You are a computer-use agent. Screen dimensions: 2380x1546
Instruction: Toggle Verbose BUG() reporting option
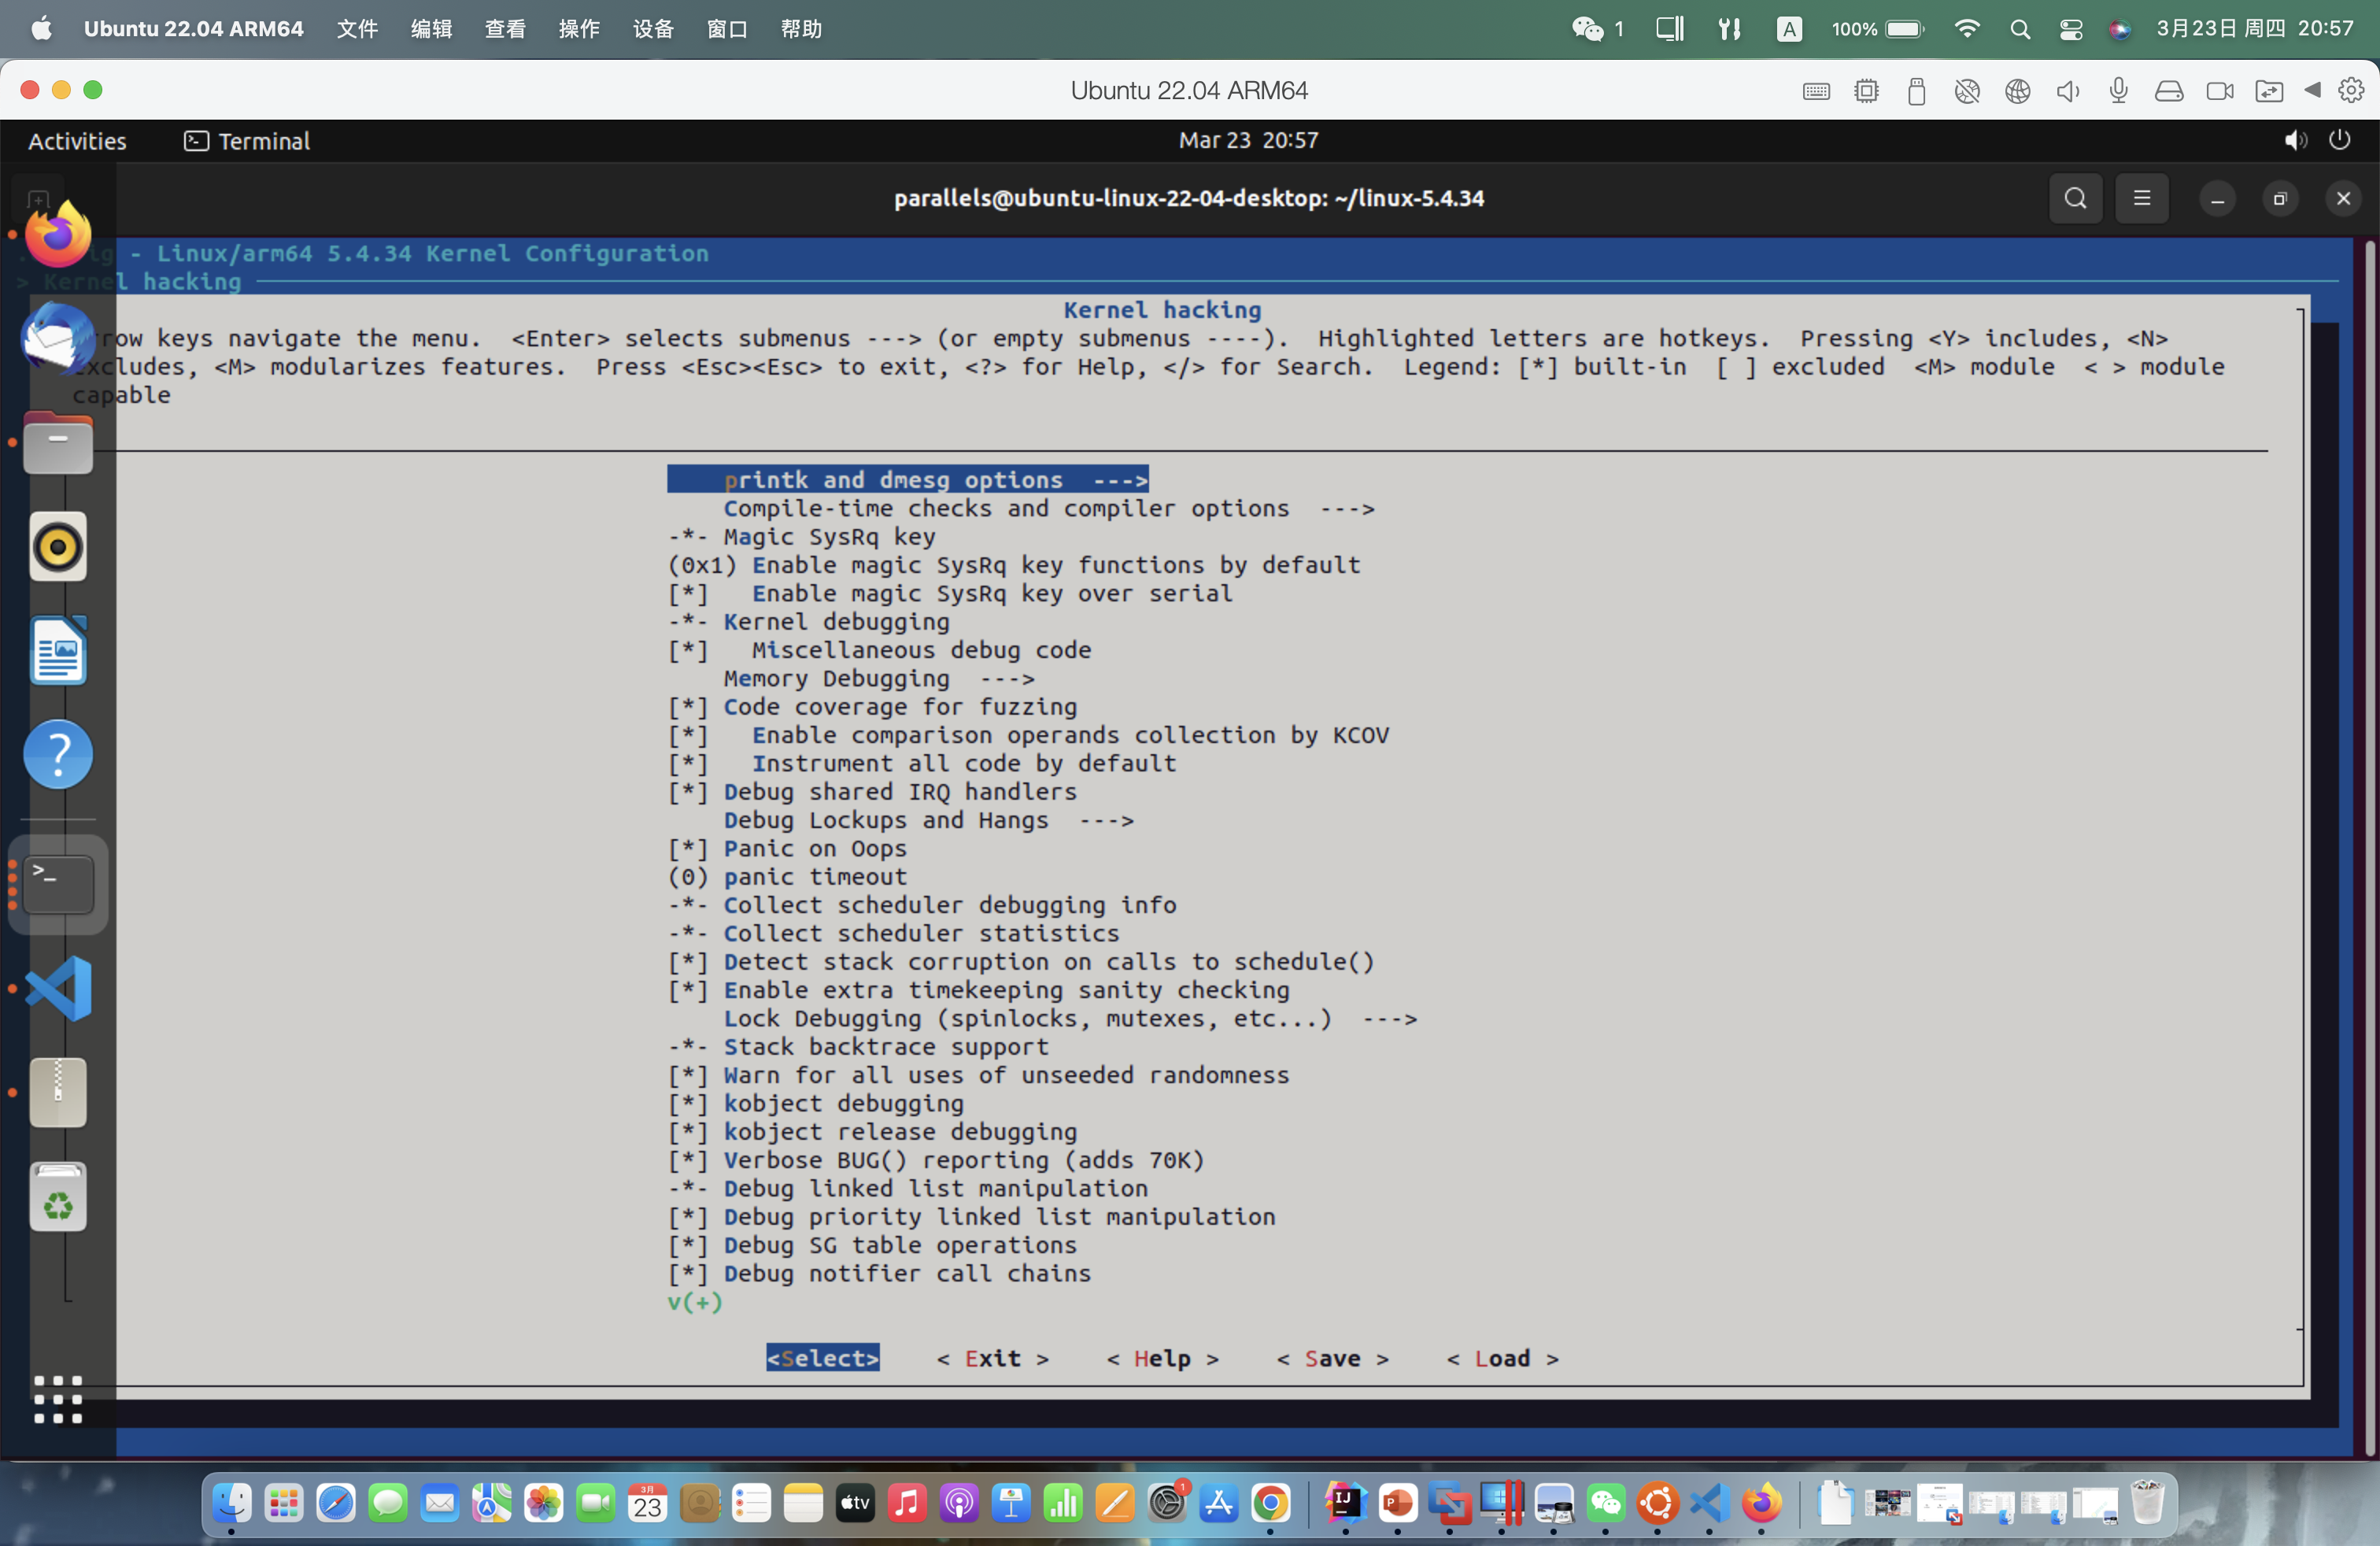[x=936, y=1160]
